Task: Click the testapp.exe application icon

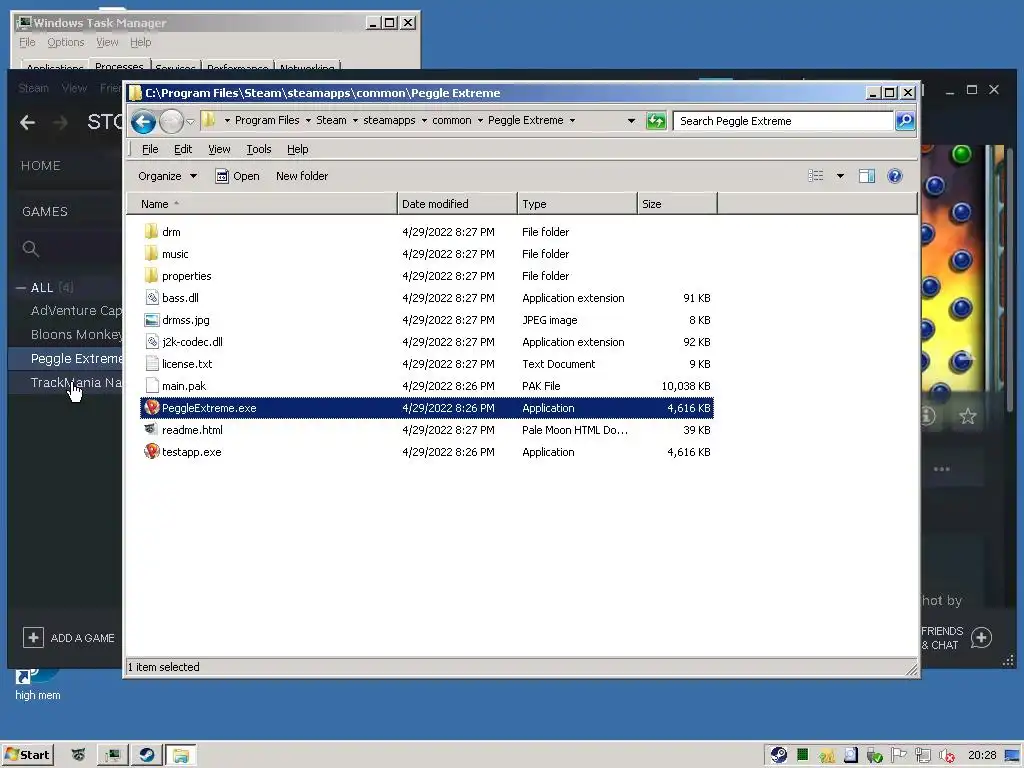Action: (x=152, y=452)
